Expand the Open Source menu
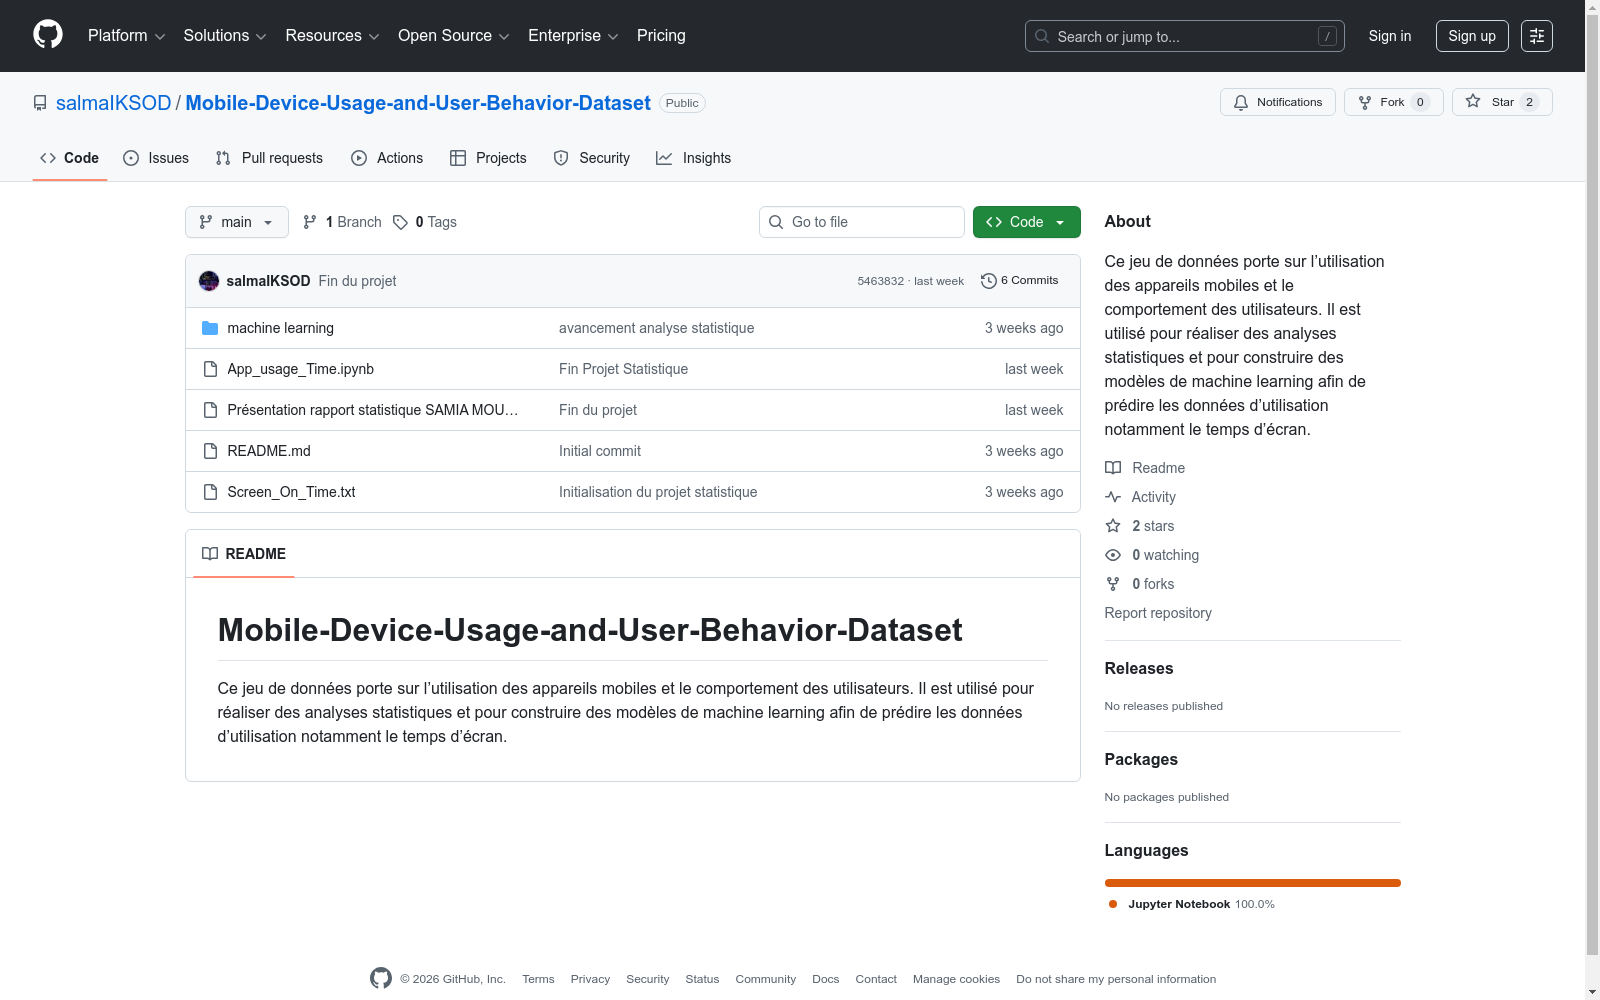1600x1000 pixels. [x=454, y=36]
